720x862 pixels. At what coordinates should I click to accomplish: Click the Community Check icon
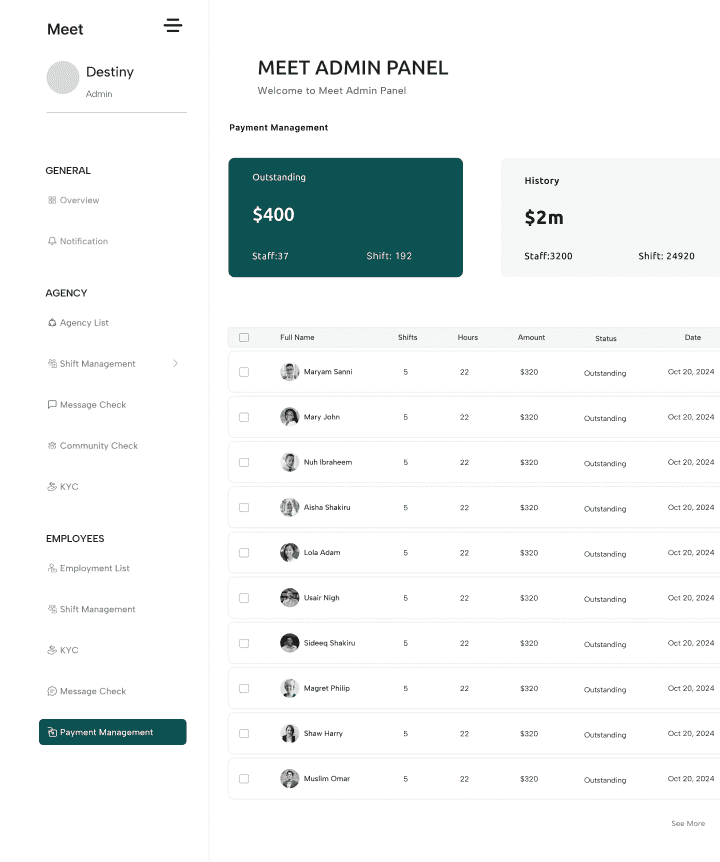pos(52,446)
